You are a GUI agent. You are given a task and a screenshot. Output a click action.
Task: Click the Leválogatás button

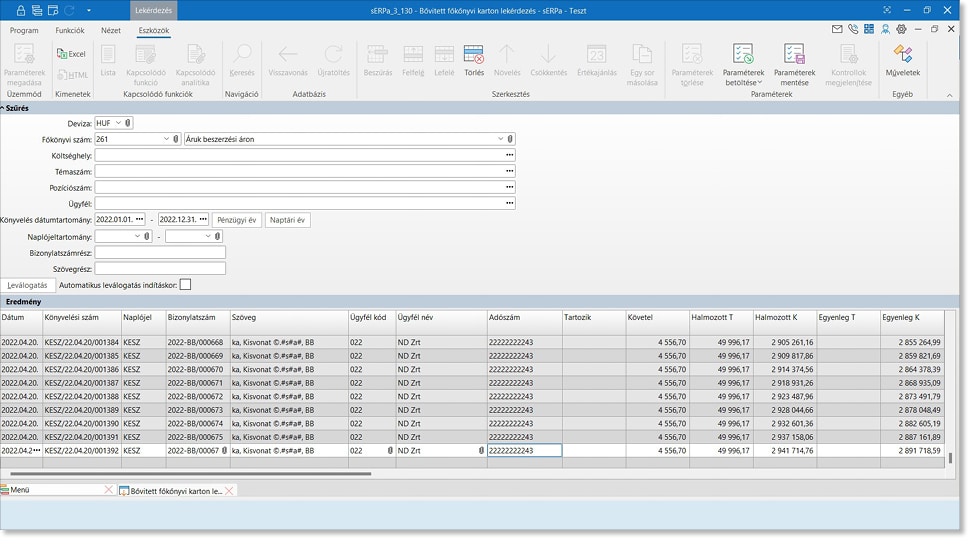(27, 285)
